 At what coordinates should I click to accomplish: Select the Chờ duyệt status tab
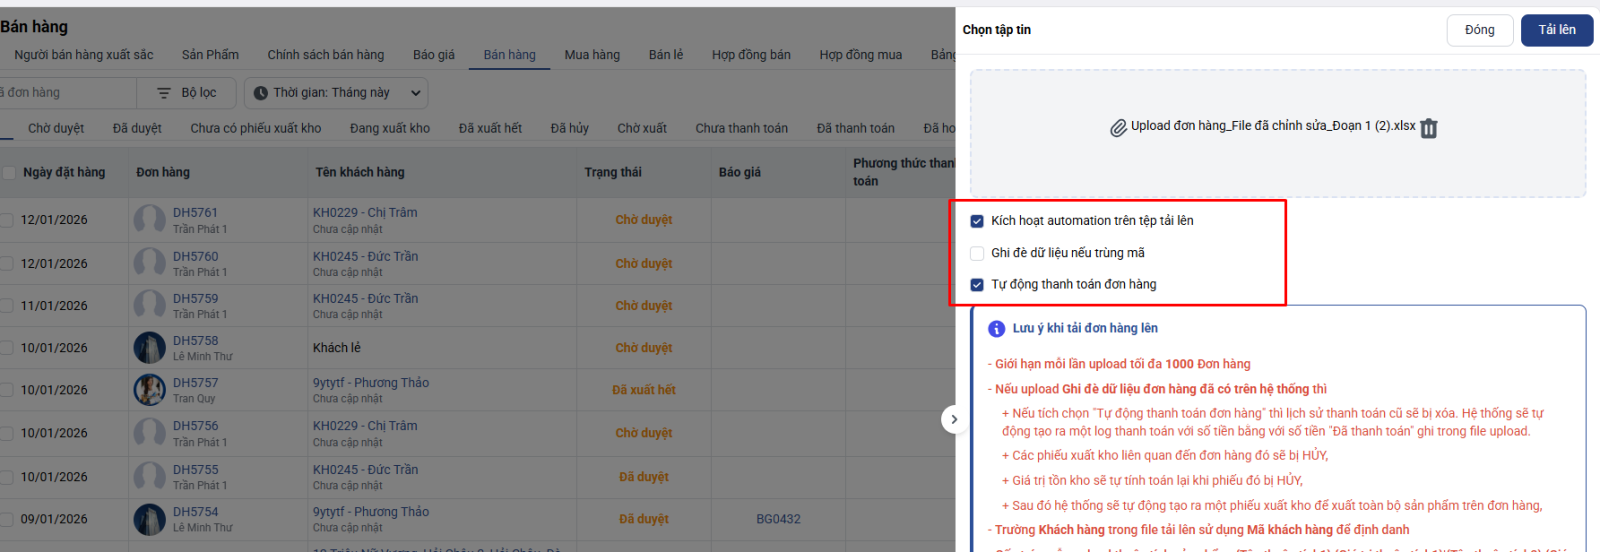tap(56, 128)
